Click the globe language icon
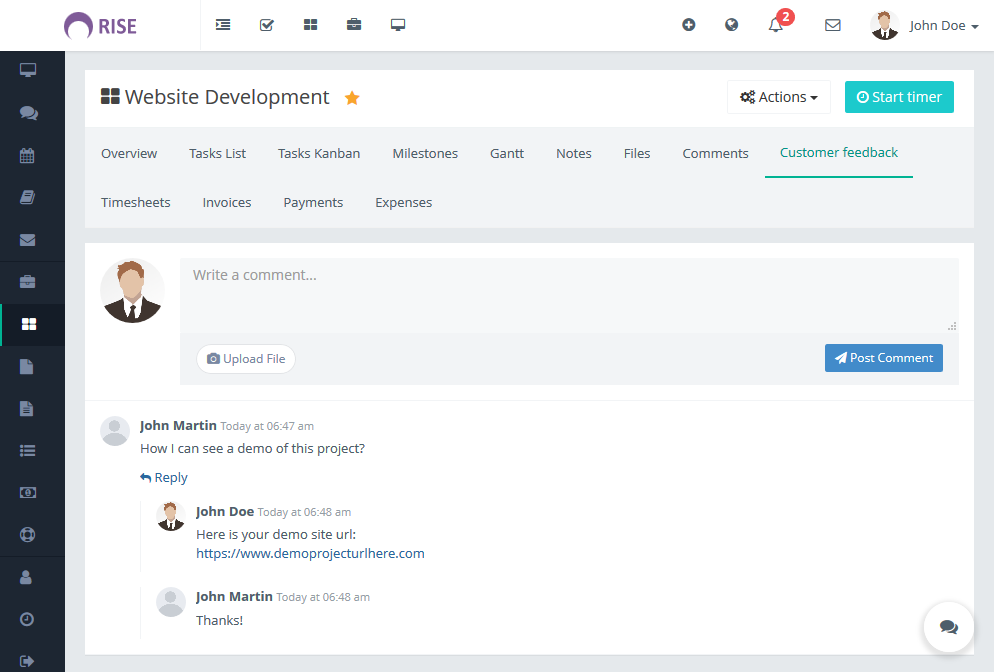994x672 pixels. coord(732,25)
